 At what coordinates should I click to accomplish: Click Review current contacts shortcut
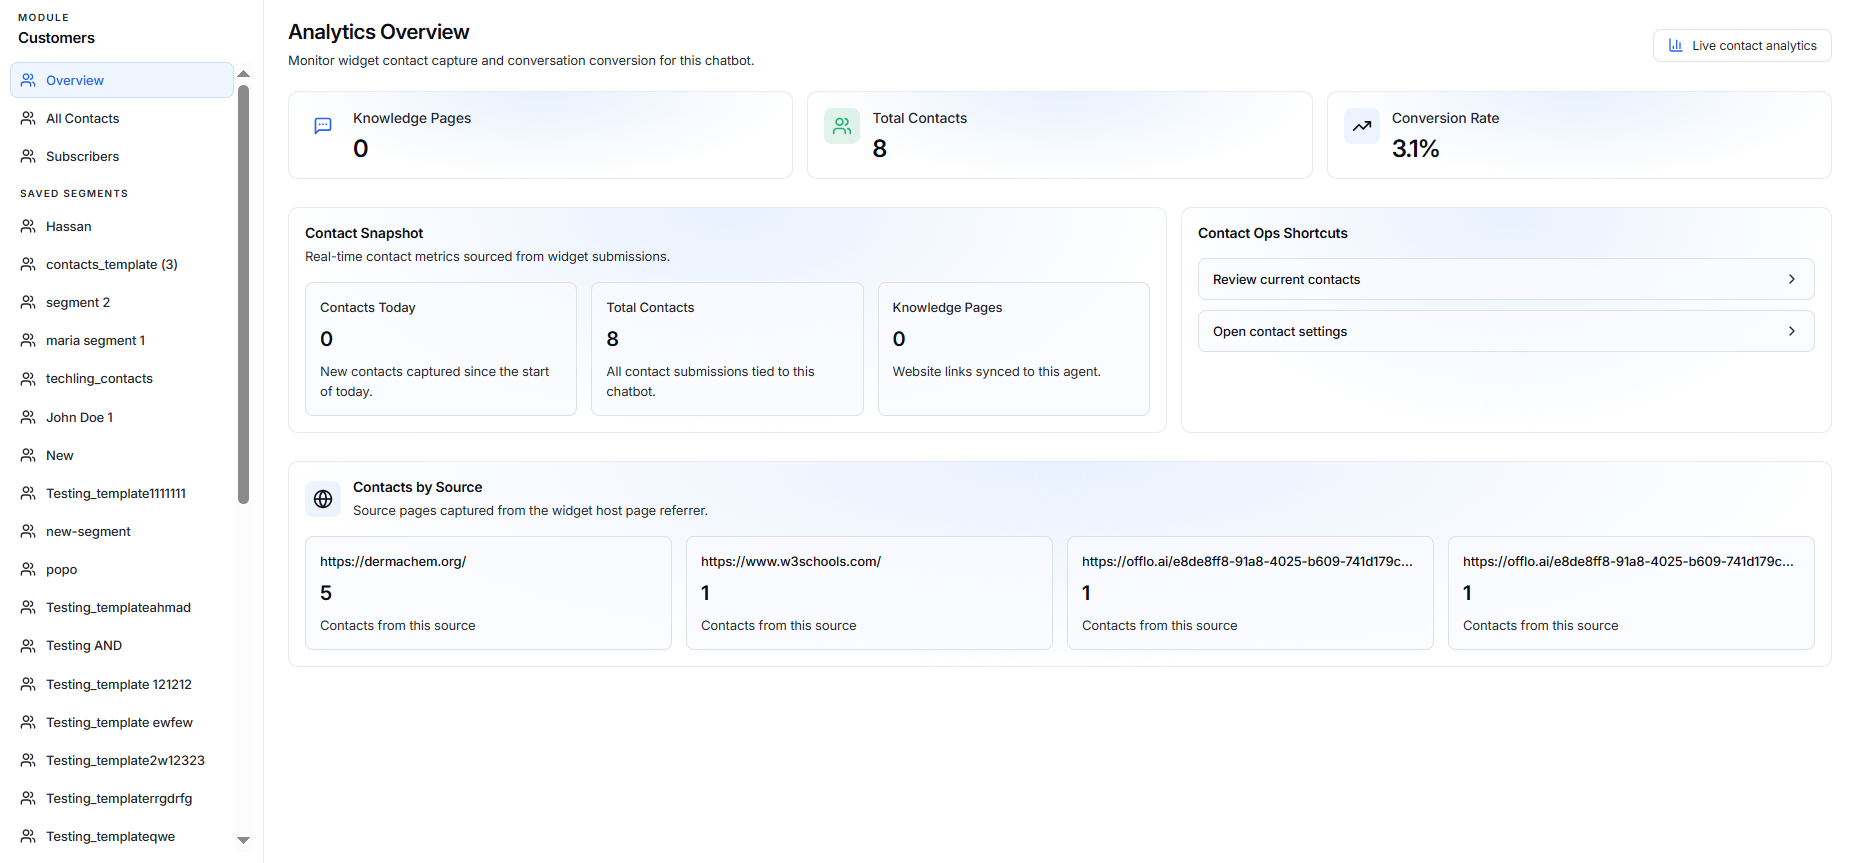[1506, 279]
